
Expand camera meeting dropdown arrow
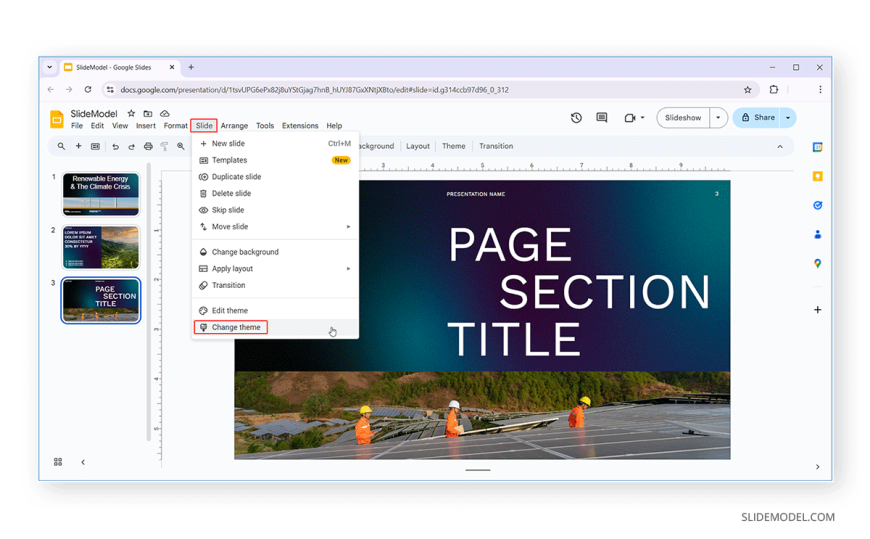click(x=643, y=118)
